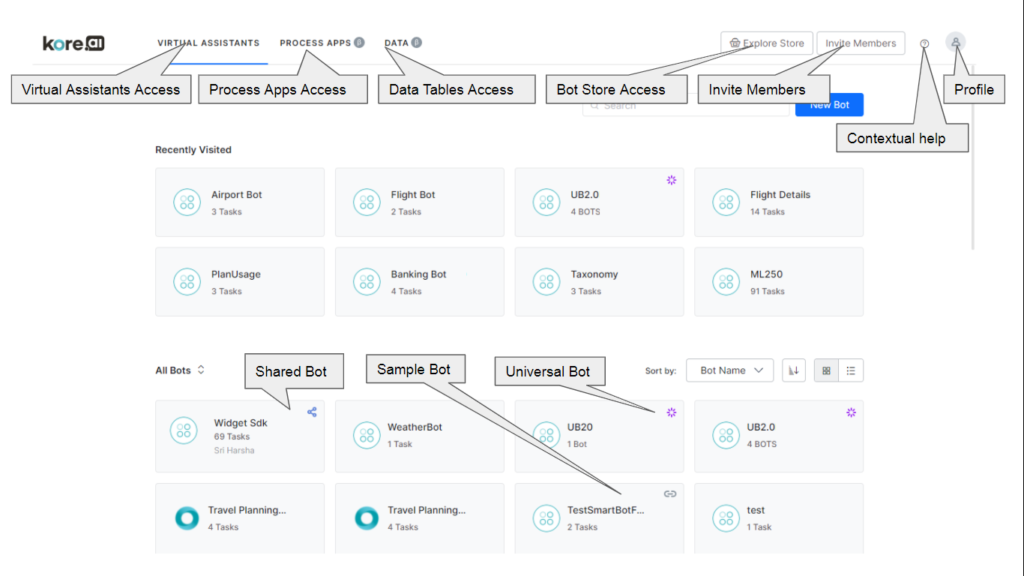Enable grid view for bots
This screenshot has width=1024, height=576.
pyautogui.click(x=824, y=370)
